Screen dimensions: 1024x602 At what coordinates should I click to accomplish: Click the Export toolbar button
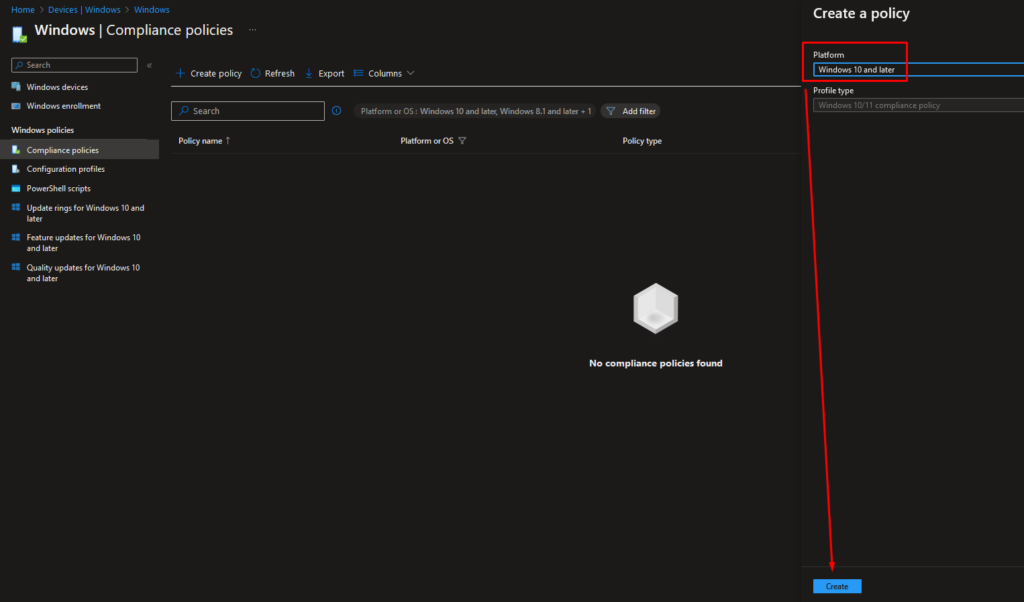tap(324, 73)
